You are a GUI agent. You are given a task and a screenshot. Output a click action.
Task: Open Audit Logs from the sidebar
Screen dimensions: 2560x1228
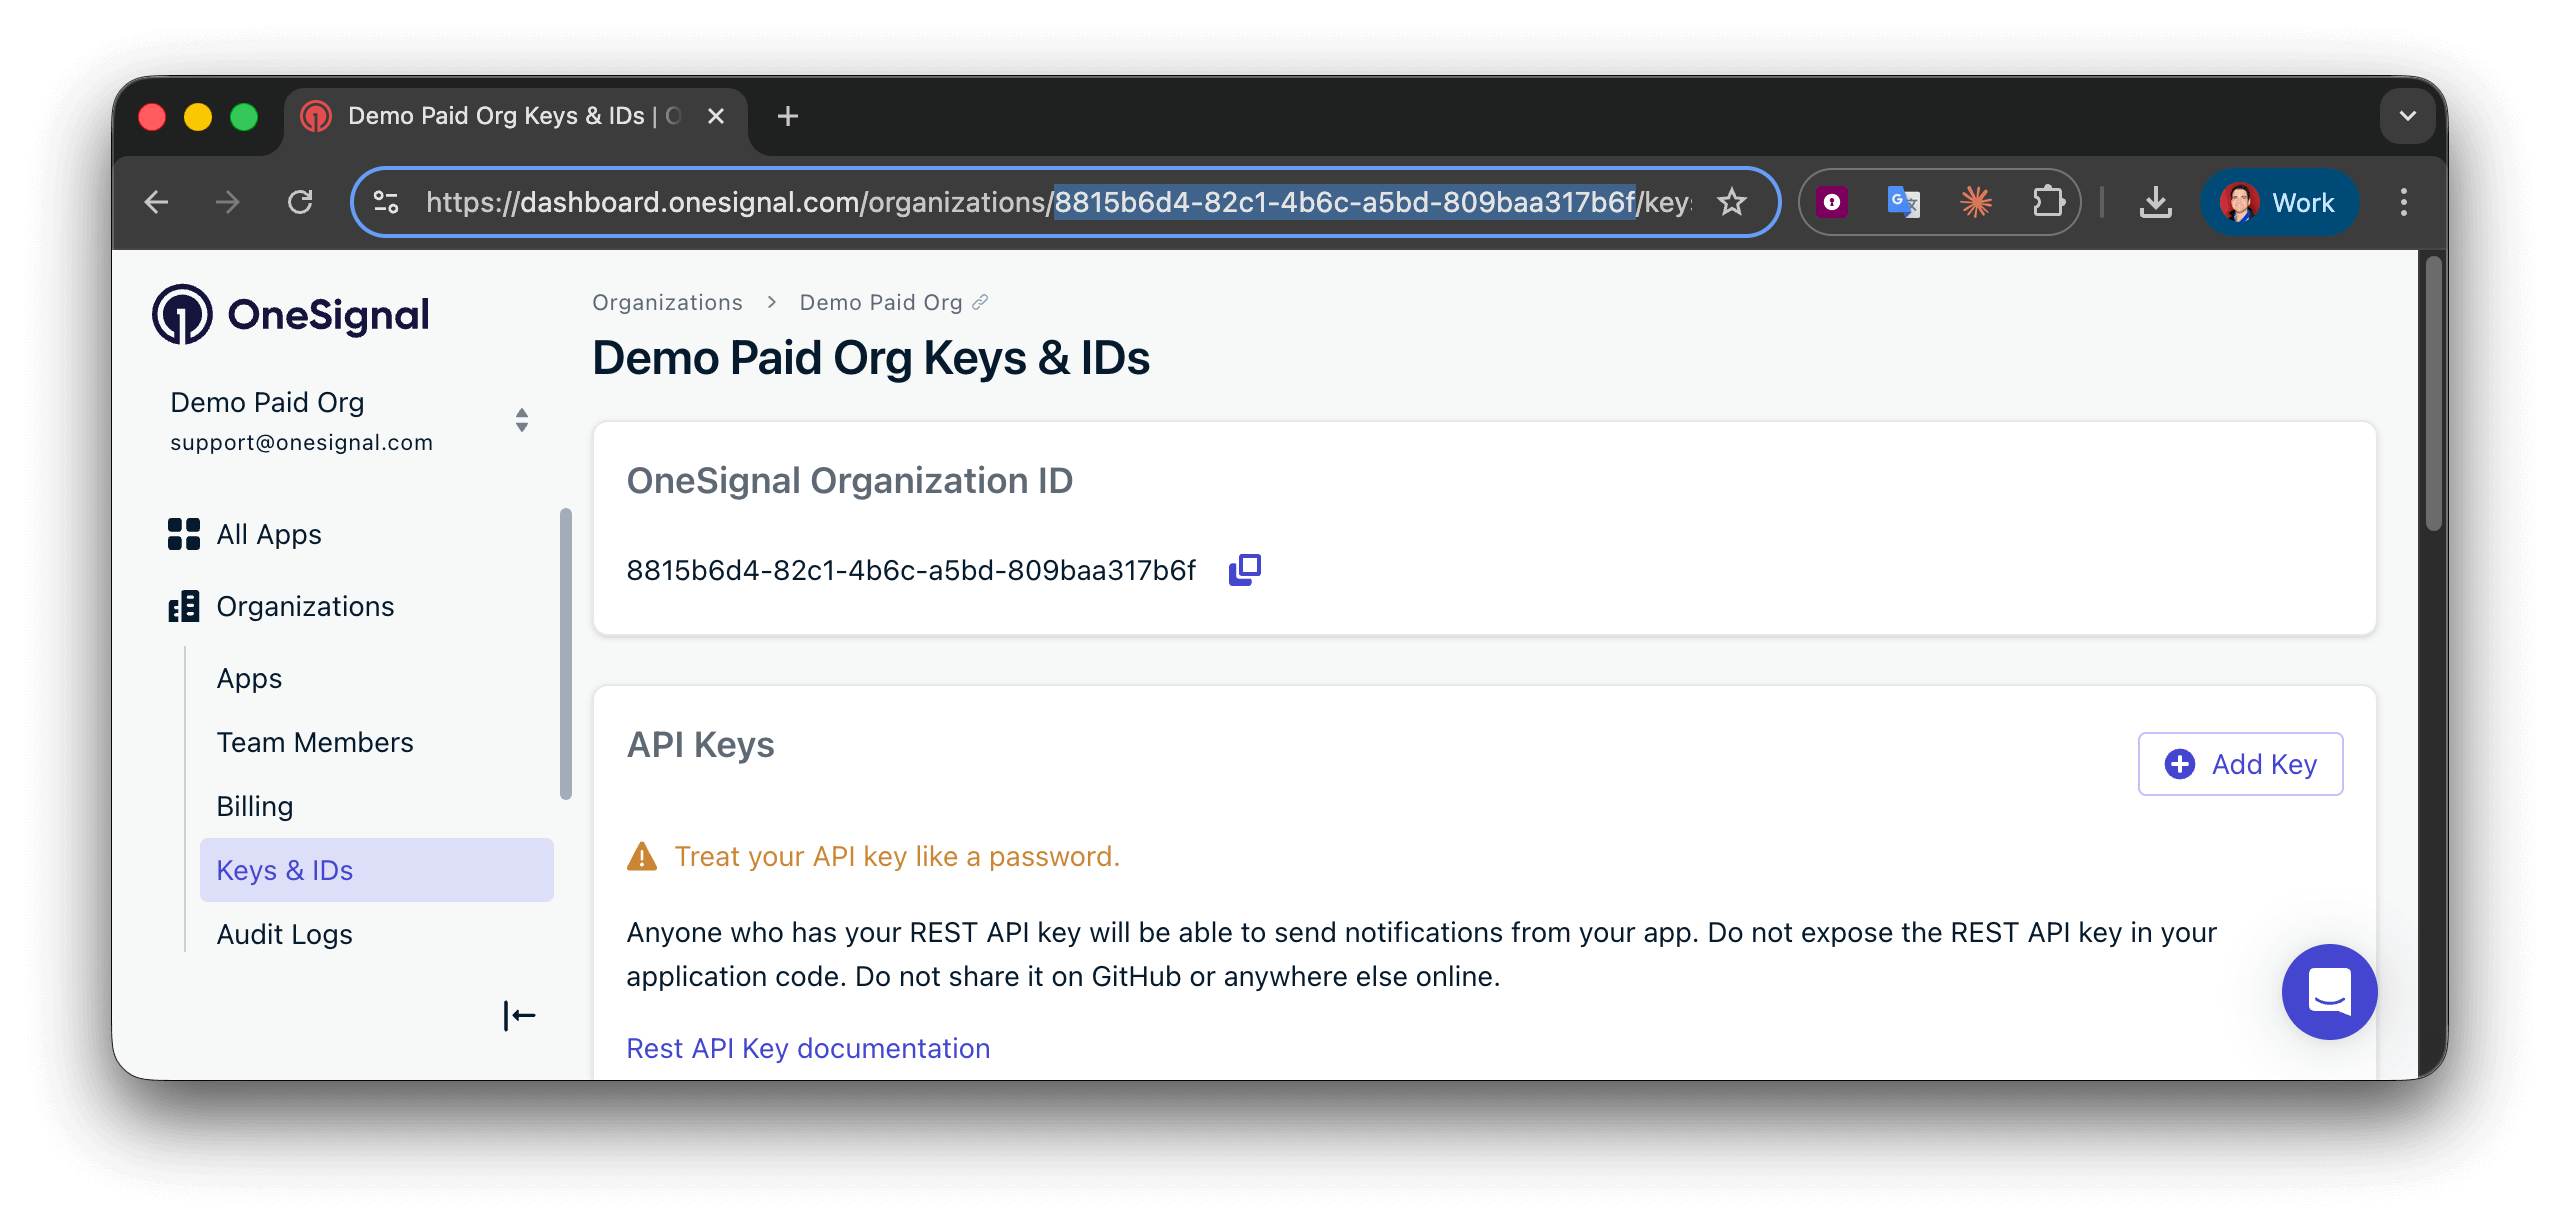(x=285, y=933)
